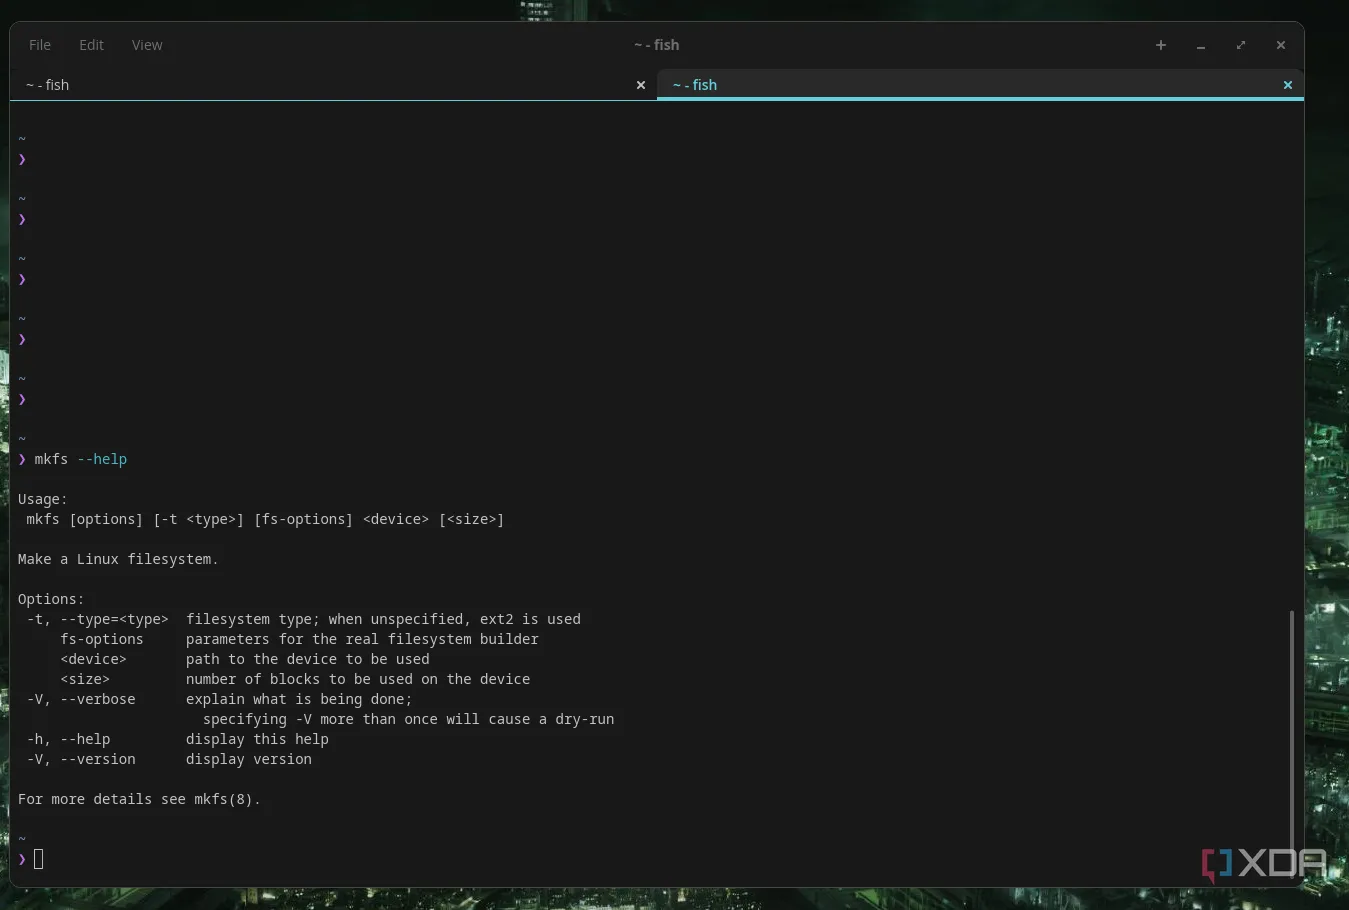The height and width of the screenshot is (910, 1349).
Task: Click the terminal cursor at the prompt
Action: tap(39, 859)
